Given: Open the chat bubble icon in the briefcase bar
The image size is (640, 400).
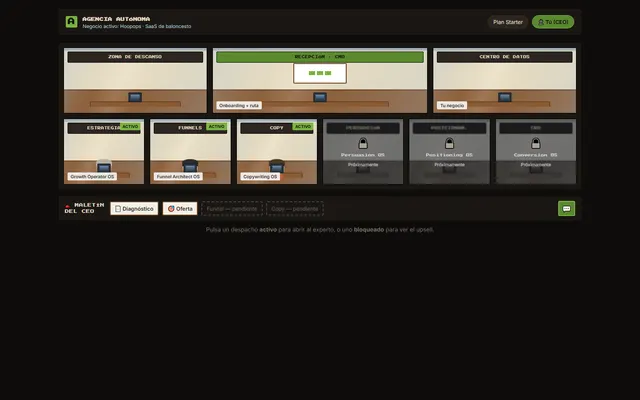Looking at the screenshot, I should (x=566, y=209).
